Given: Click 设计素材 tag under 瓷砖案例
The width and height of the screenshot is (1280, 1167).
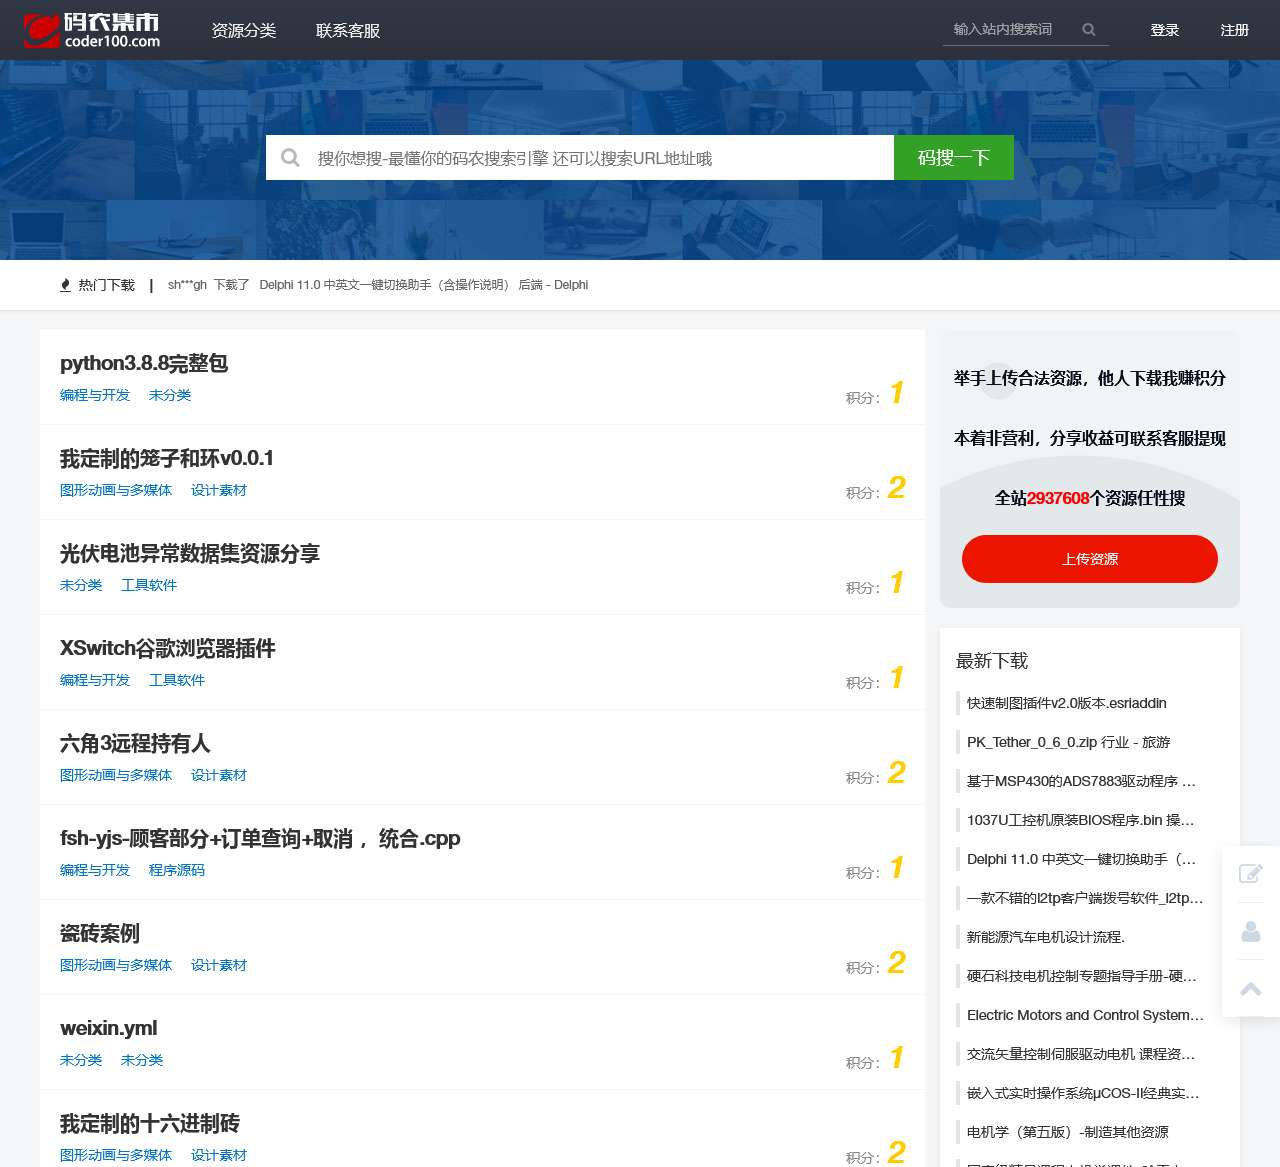Looking at the screenshot, I should (x=219, y=965).
